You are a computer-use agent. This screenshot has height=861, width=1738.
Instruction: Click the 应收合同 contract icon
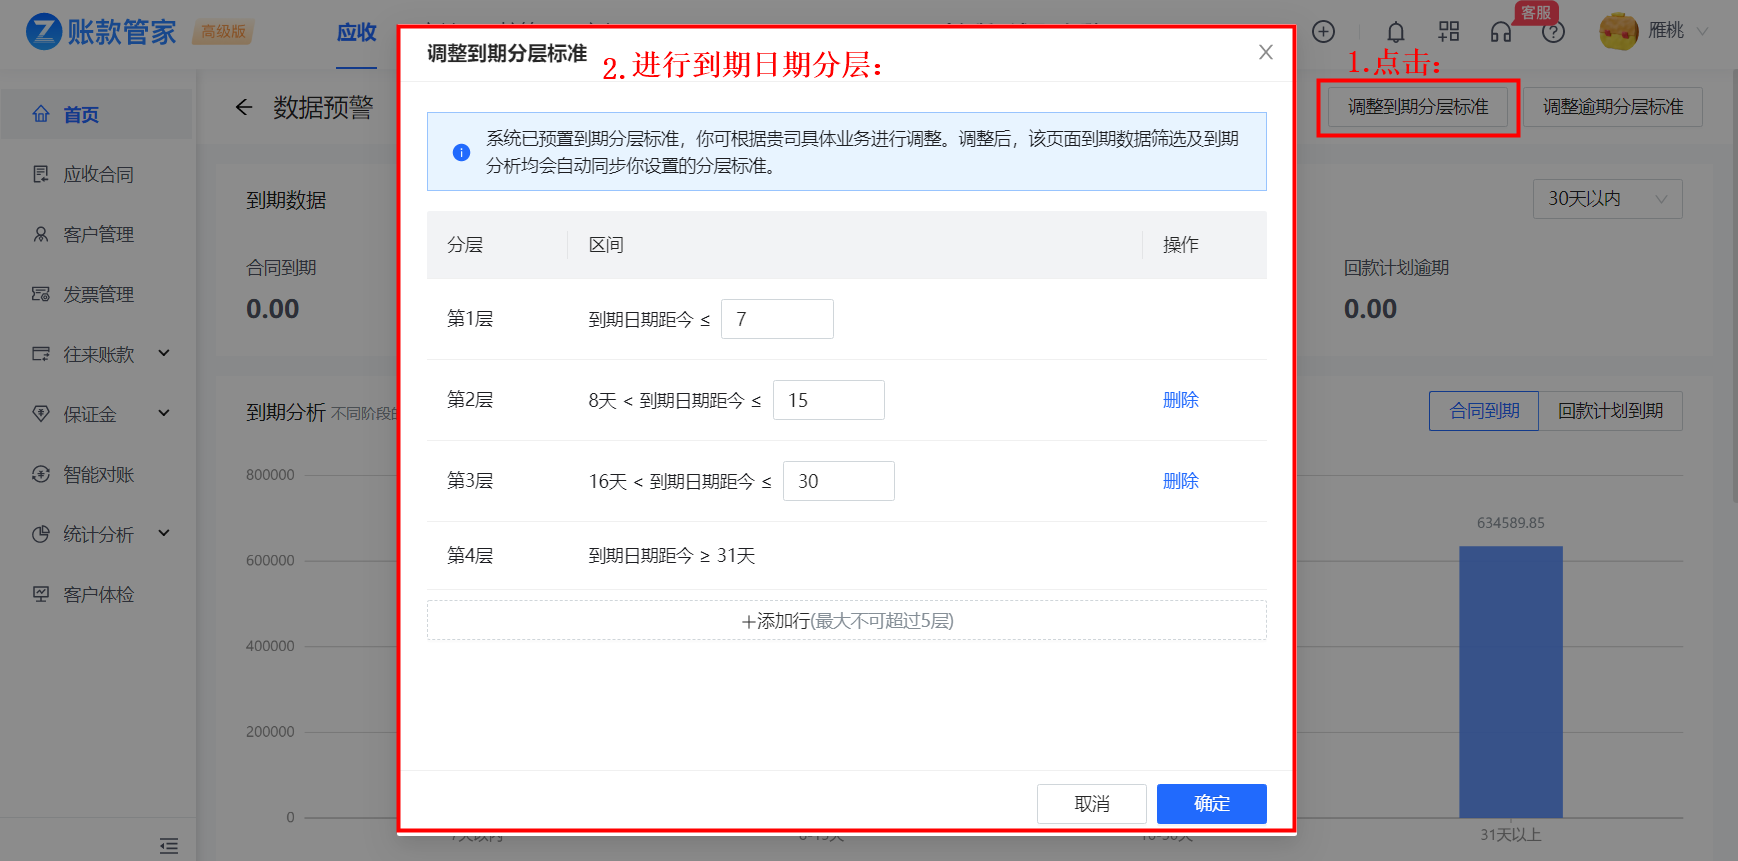41,174
